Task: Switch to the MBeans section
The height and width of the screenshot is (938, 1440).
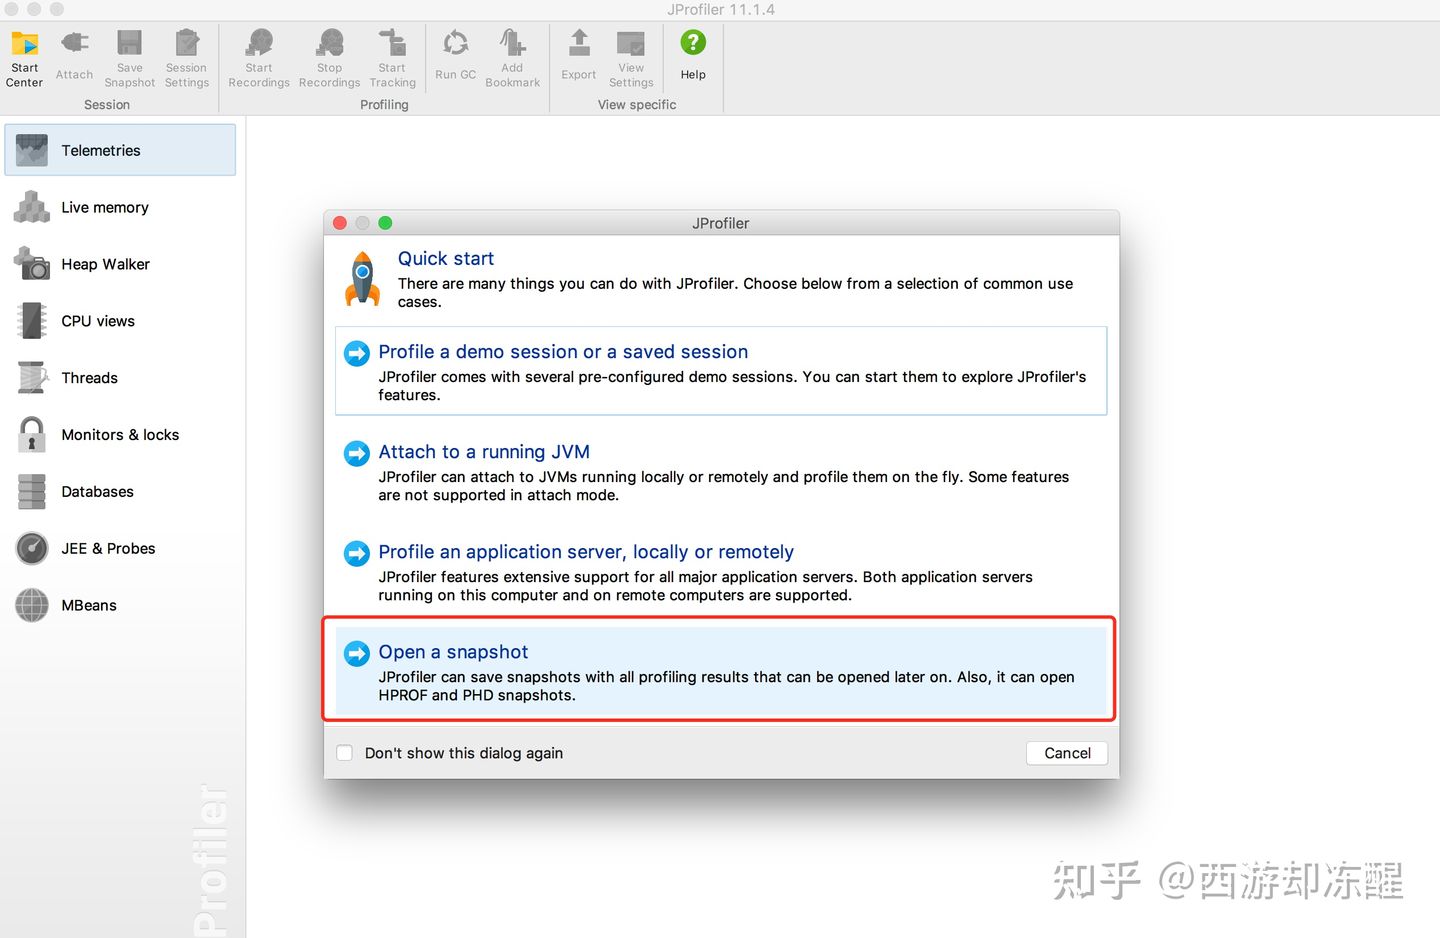Action: pos(89,605)
